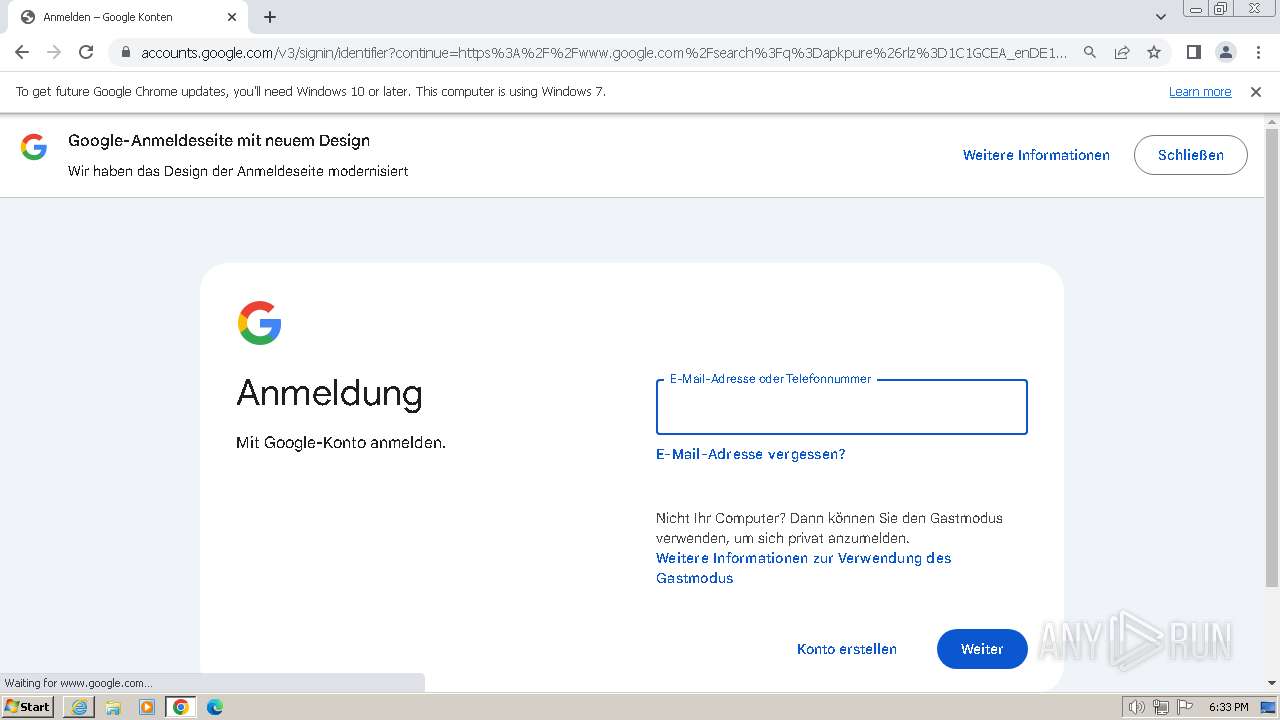Minimize the Chrome window
1280x720 pixels.
[1196, 8]
